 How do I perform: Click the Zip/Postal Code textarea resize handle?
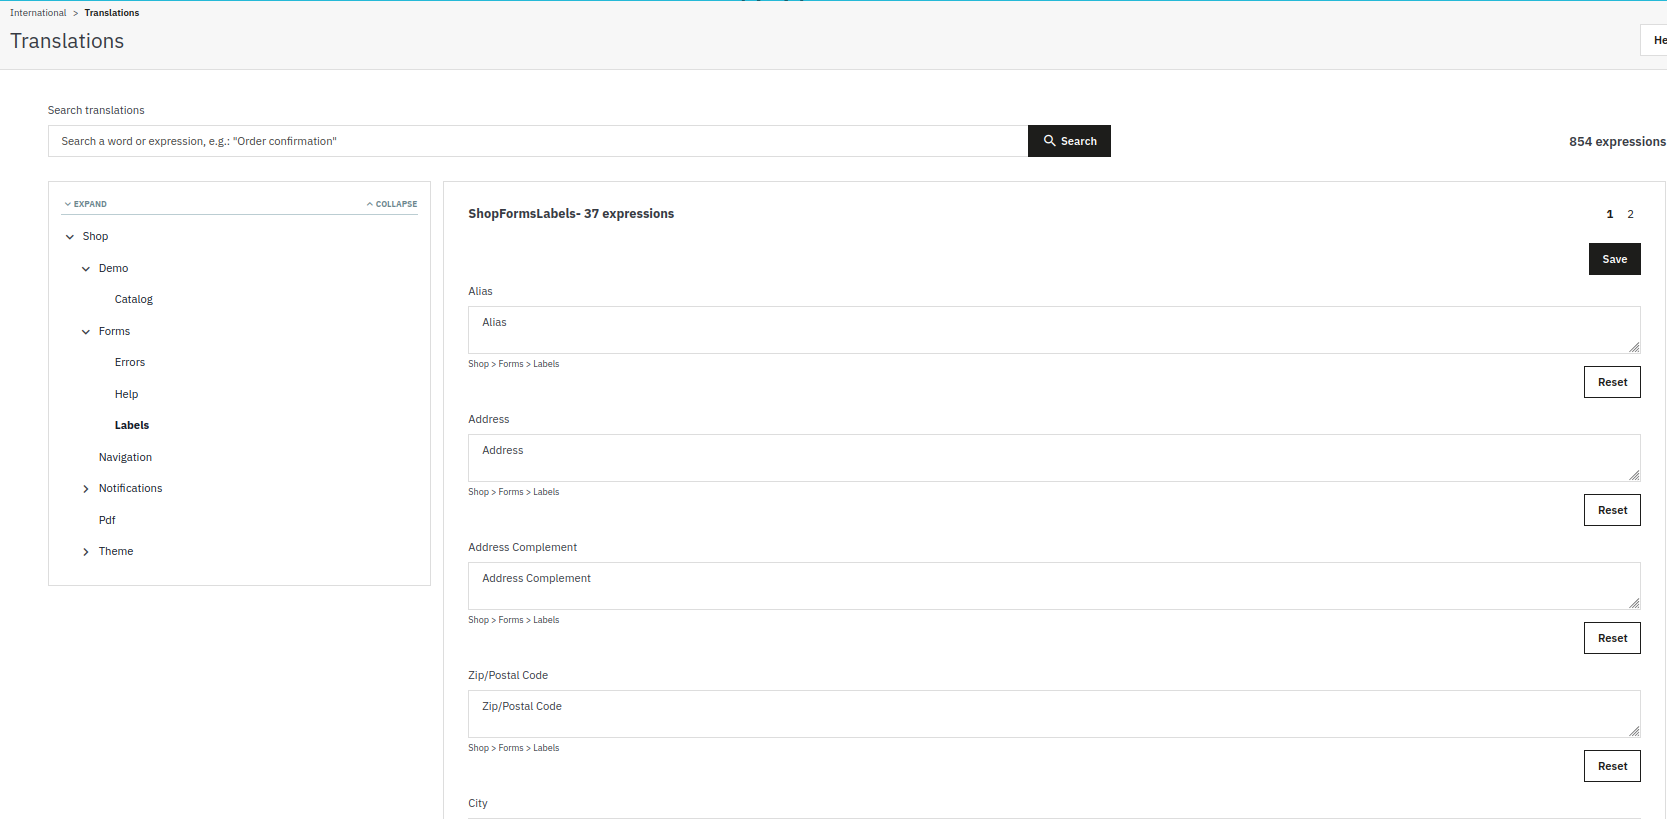1634,731
